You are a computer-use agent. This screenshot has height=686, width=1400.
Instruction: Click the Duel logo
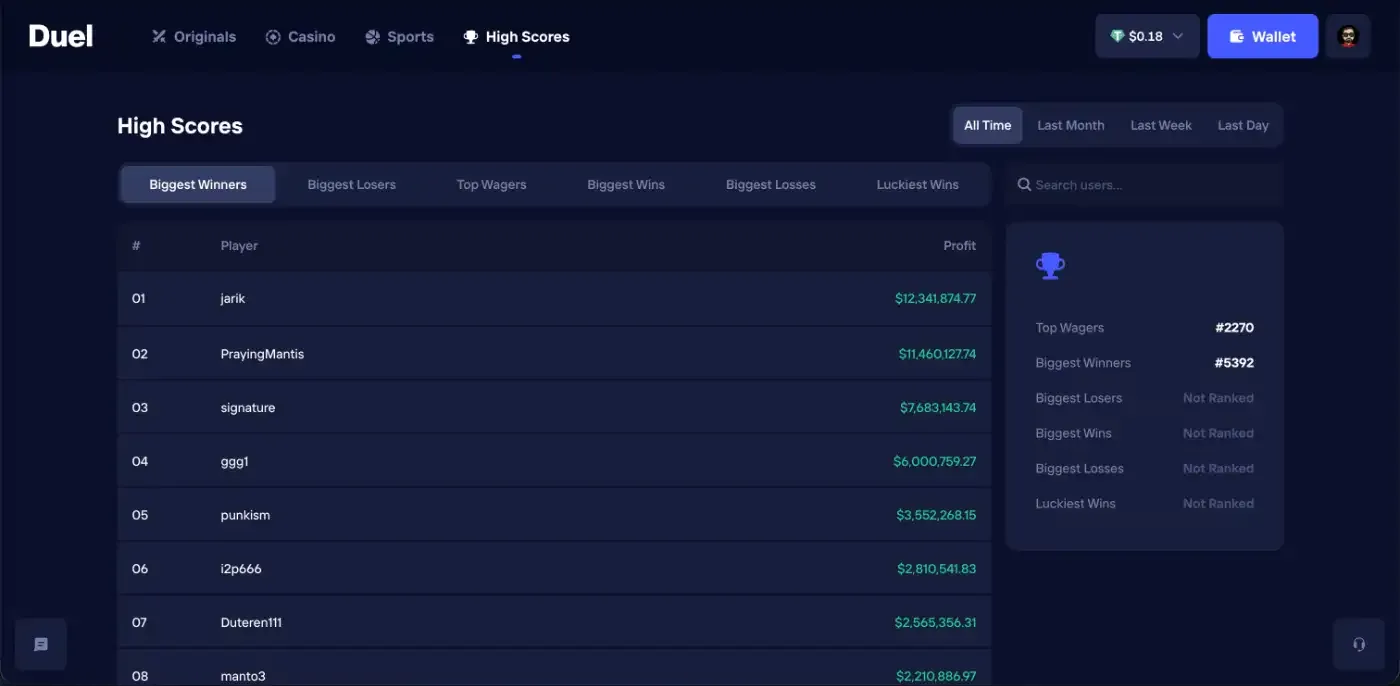click(x=61, y=36)
